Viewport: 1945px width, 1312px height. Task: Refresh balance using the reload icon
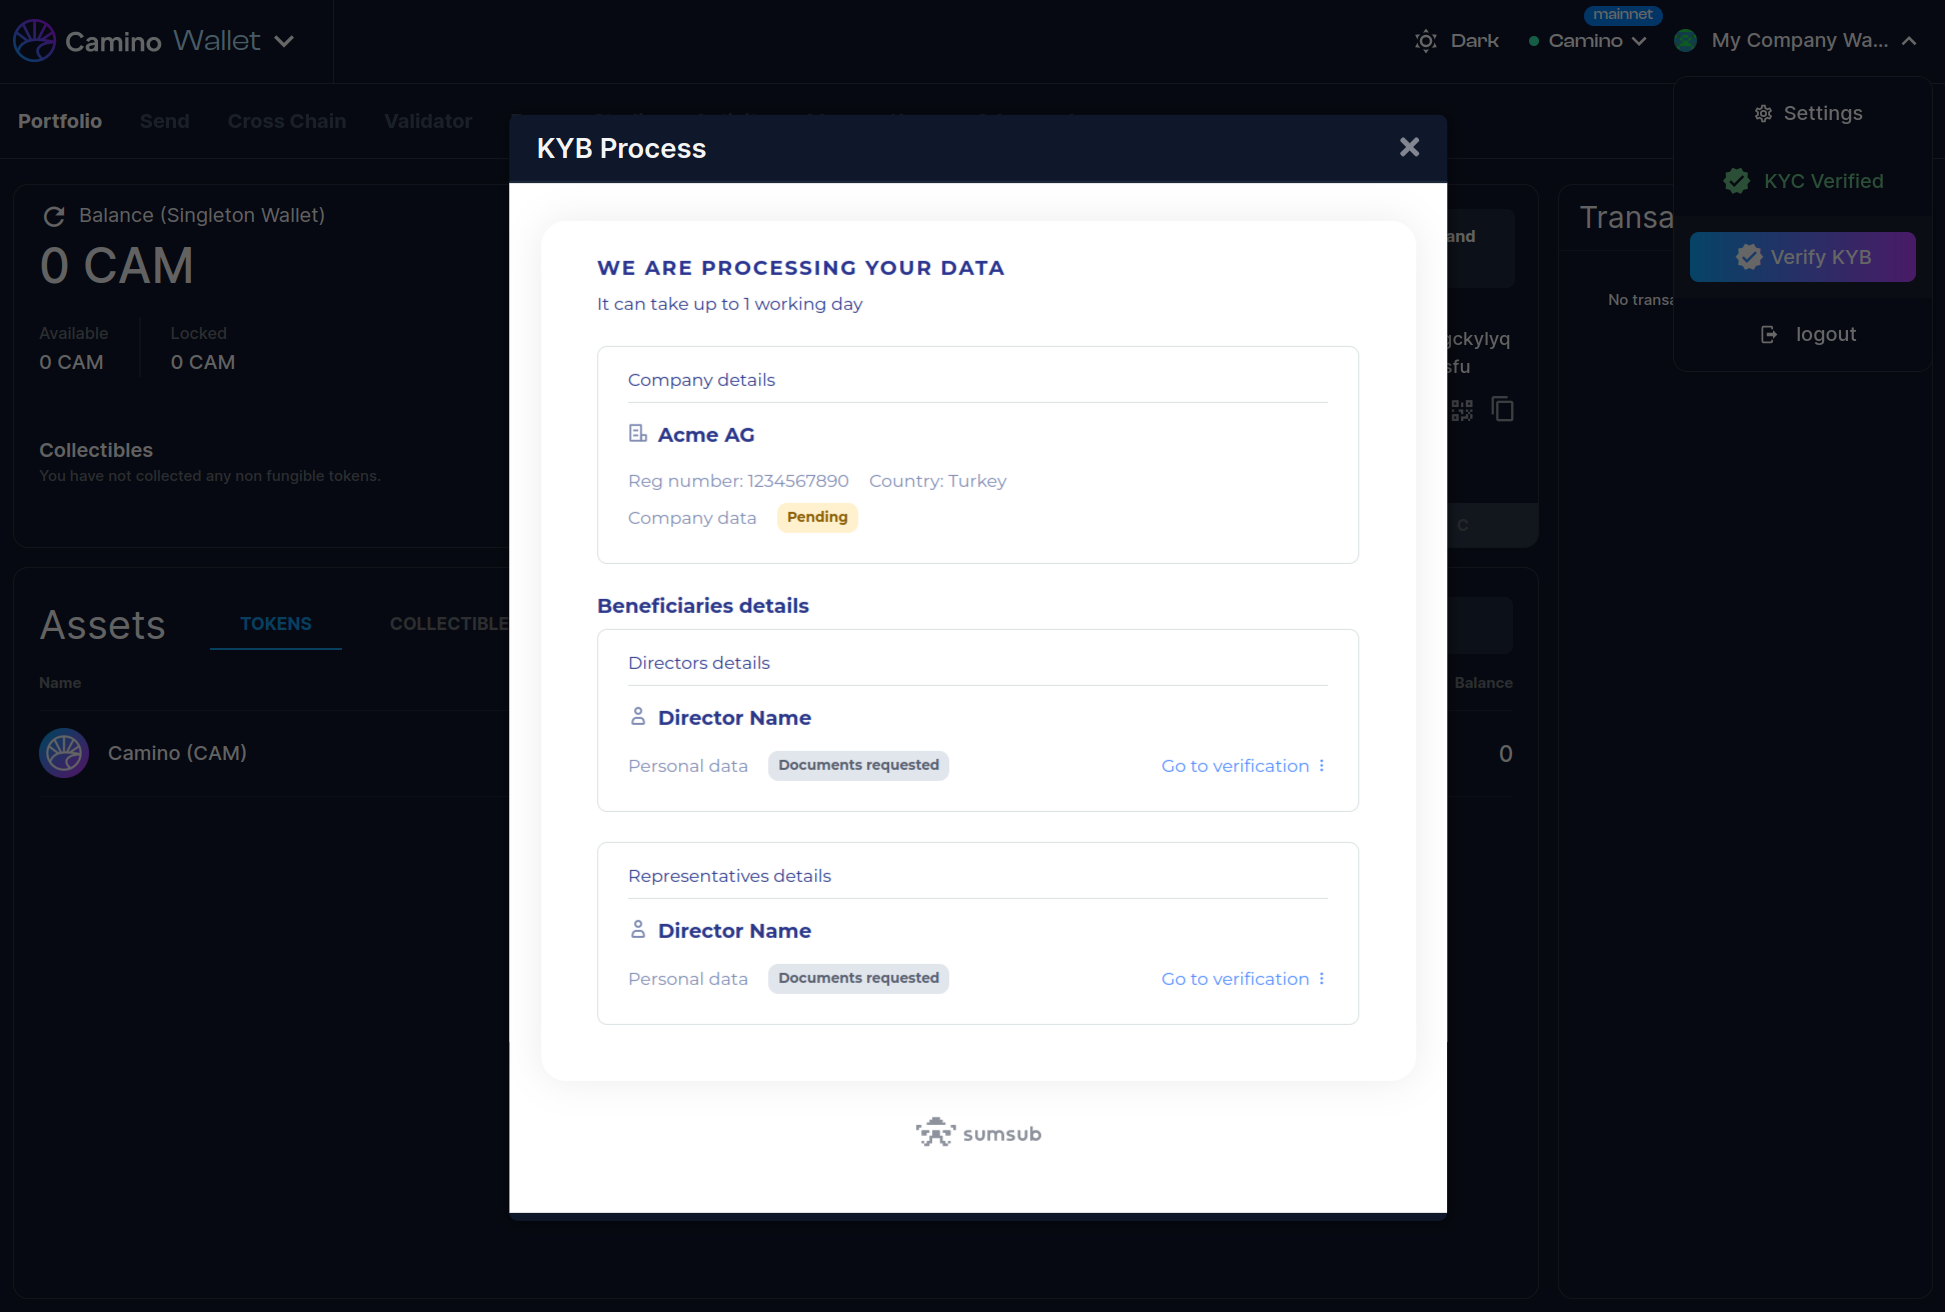[54, 216]
